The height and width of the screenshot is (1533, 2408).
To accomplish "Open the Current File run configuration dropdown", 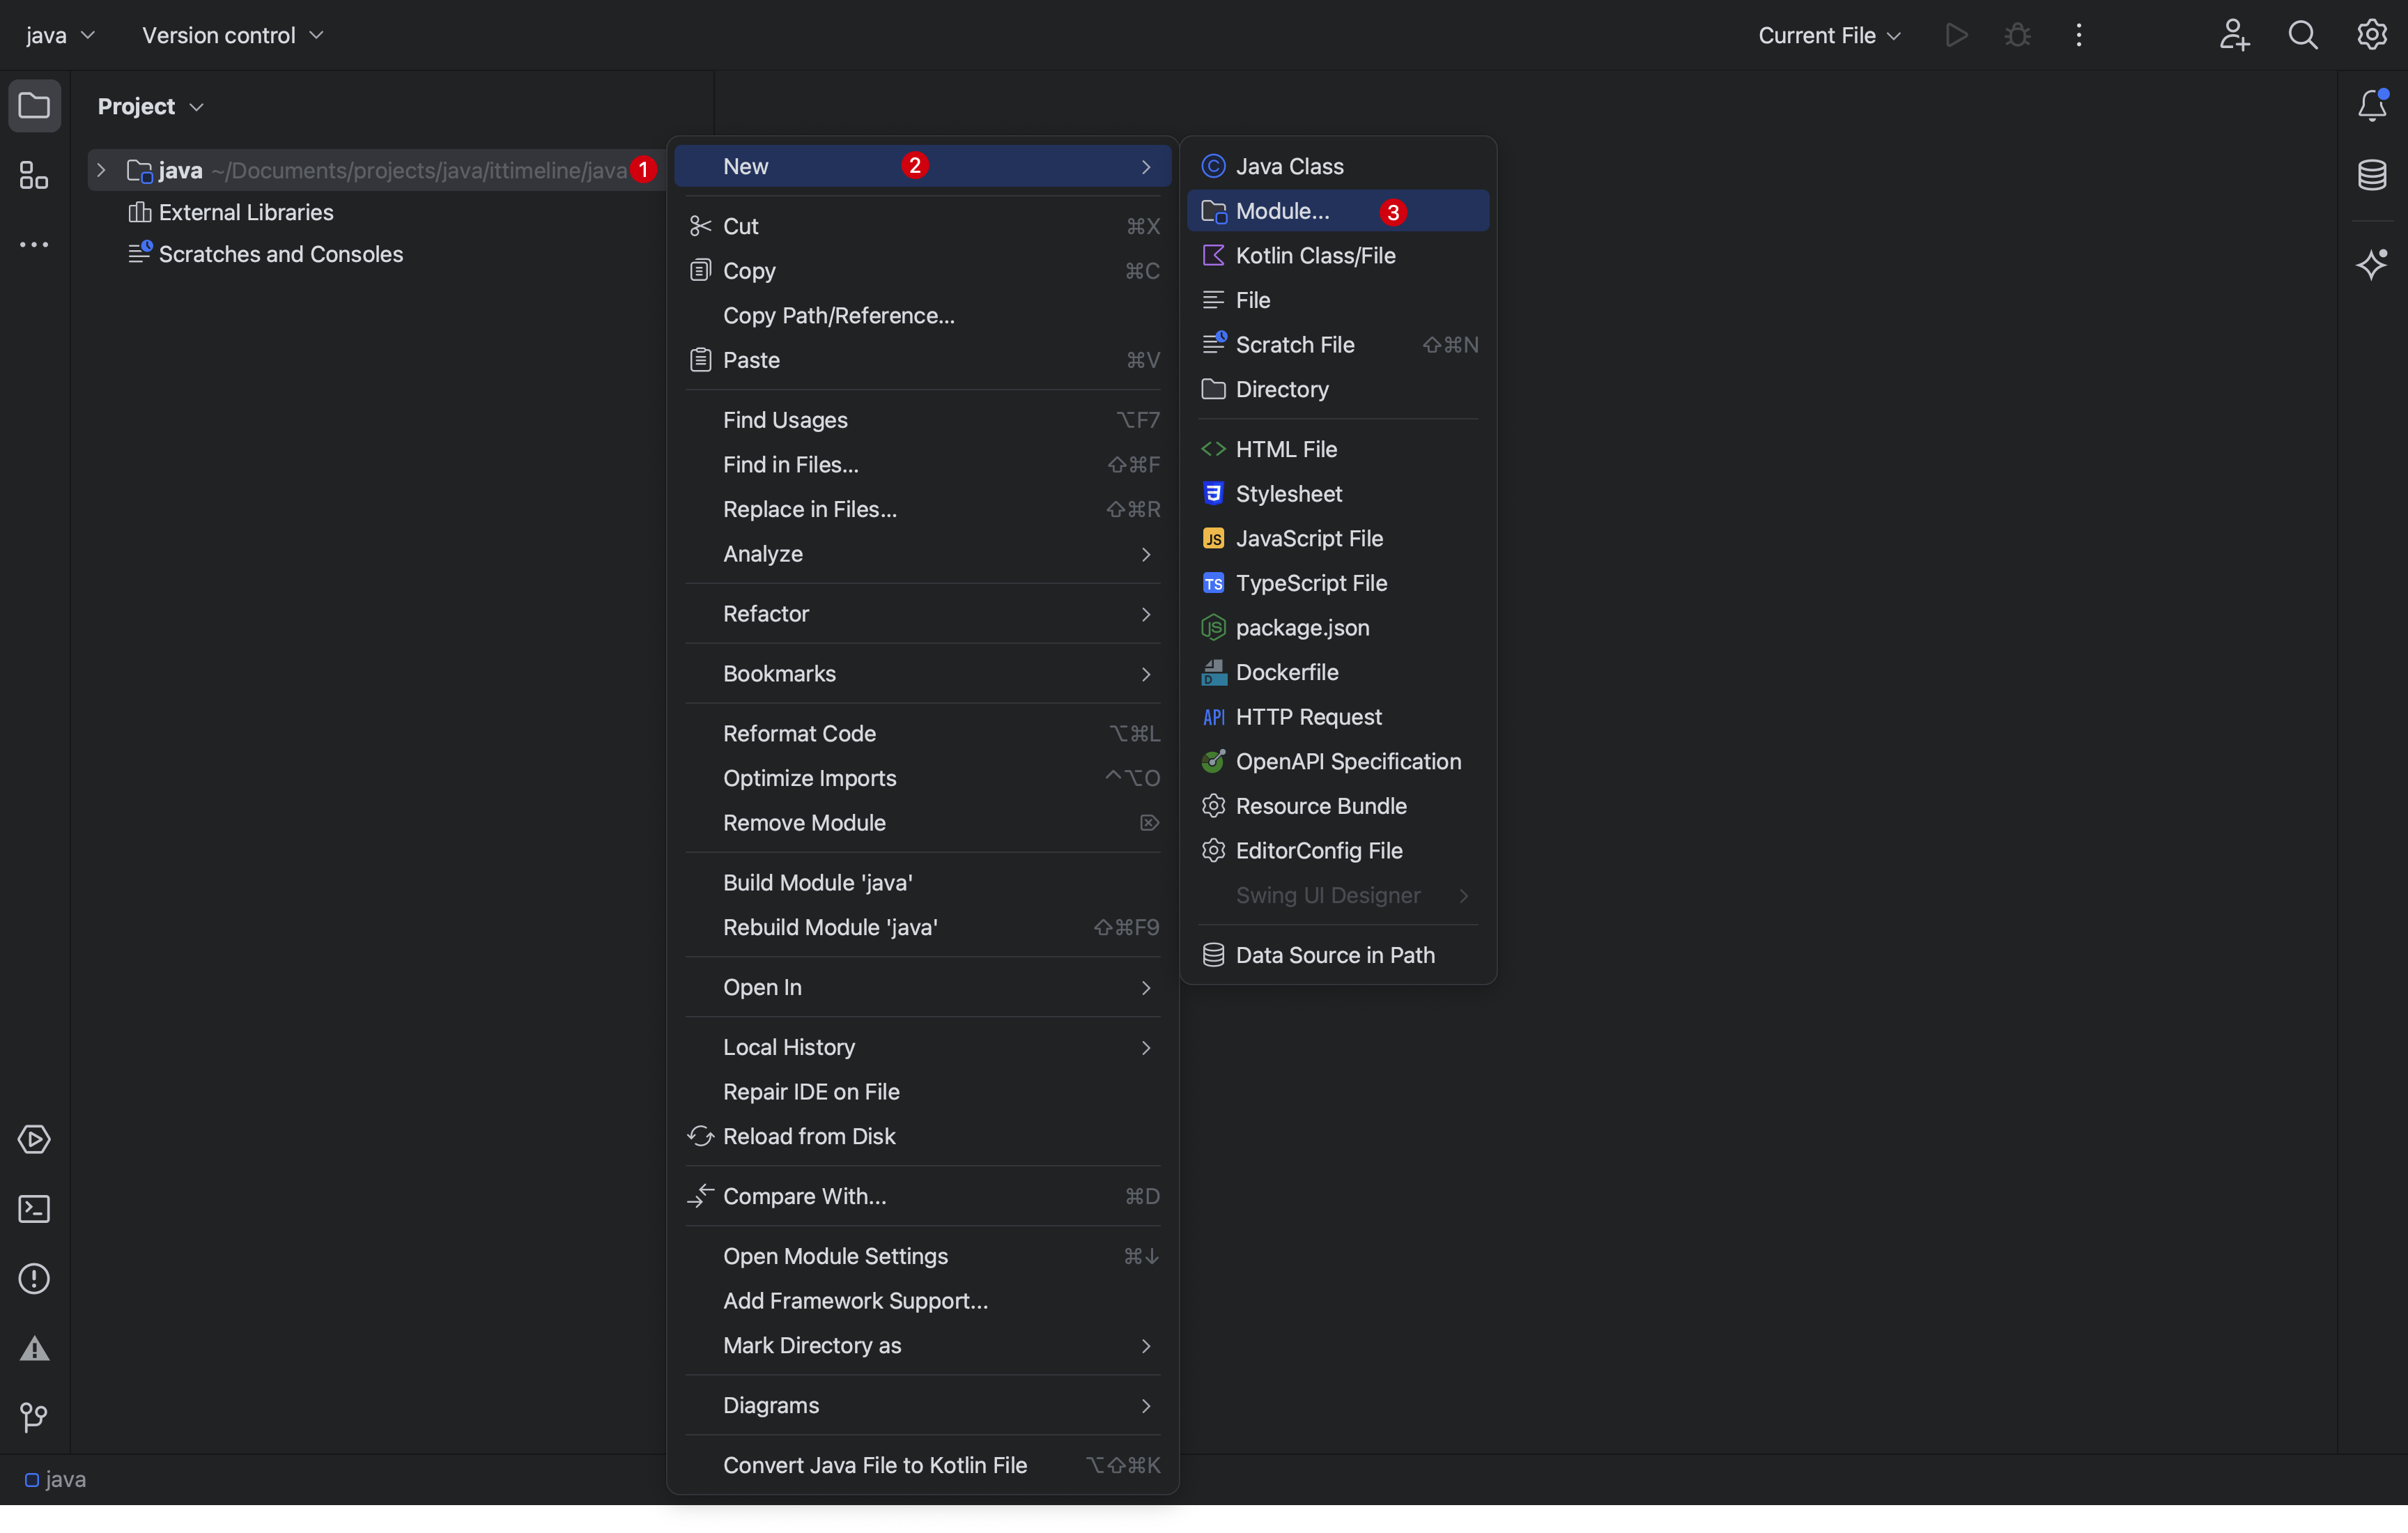I will click(1829, 35).
